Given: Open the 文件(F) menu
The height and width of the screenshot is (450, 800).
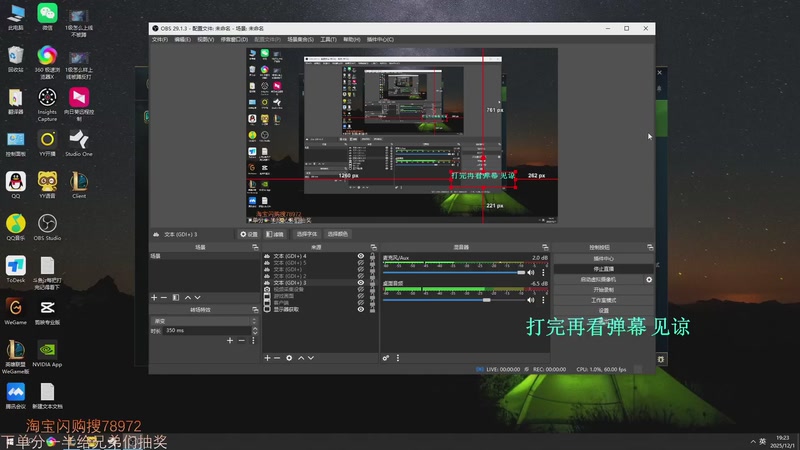Looking at the screenshot, I should tap(160, 39).
